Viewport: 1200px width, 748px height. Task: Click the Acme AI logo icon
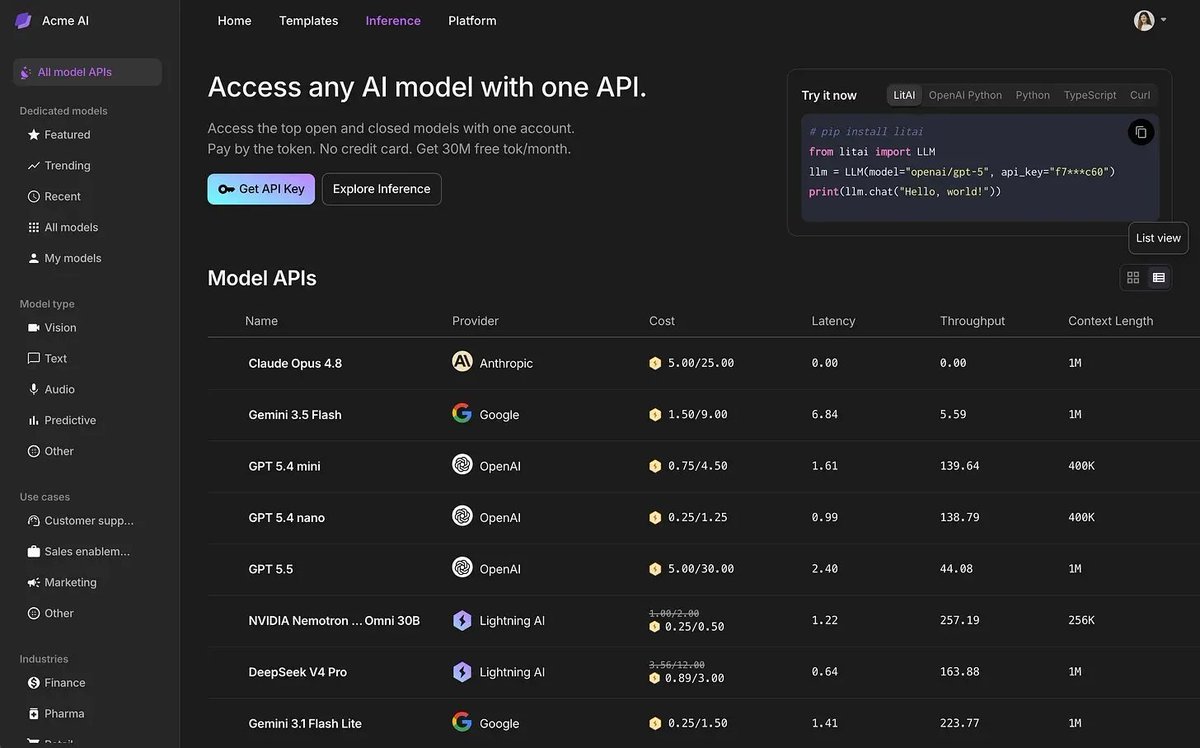point(23,21)
